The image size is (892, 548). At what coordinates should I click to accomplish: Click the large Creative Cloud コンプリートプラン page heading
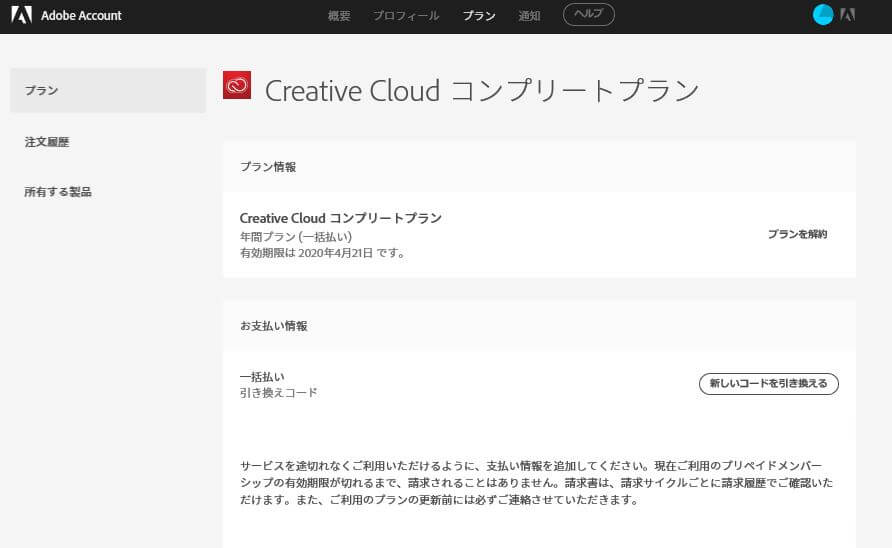(481, 91)
